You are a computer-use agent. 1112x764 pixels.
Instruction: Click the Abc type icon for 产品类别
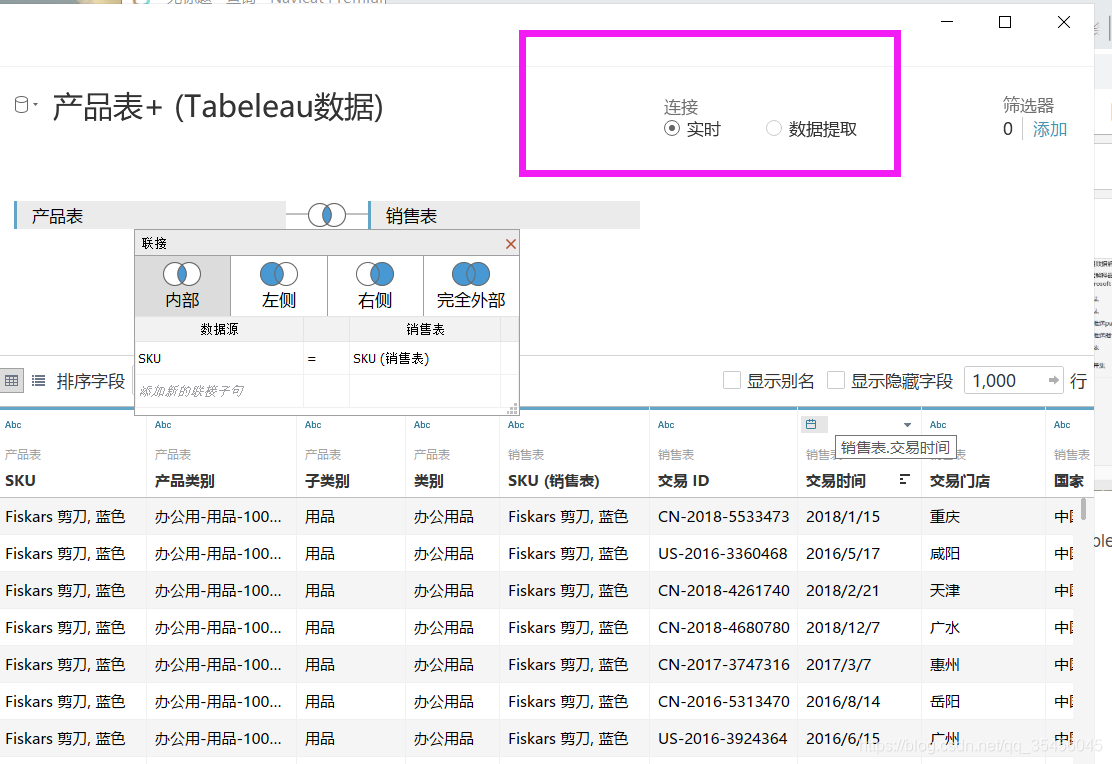point(163,425)
